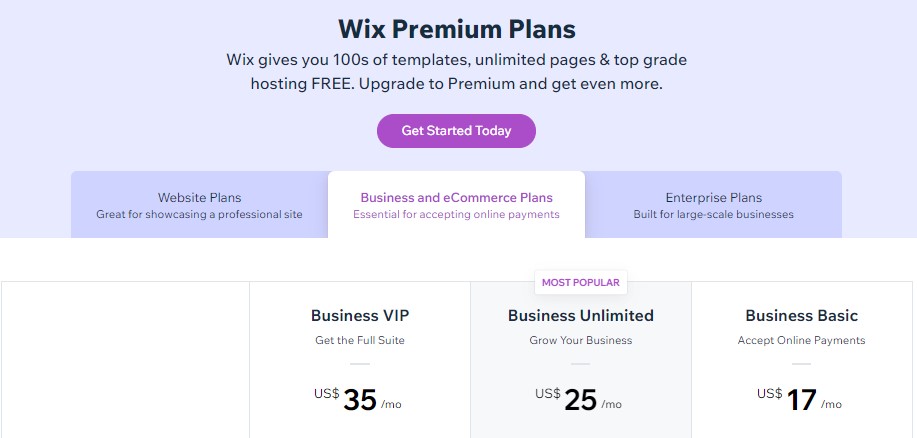
Task: Open the Enterprise Plans tab
Action: coord(713,205)
